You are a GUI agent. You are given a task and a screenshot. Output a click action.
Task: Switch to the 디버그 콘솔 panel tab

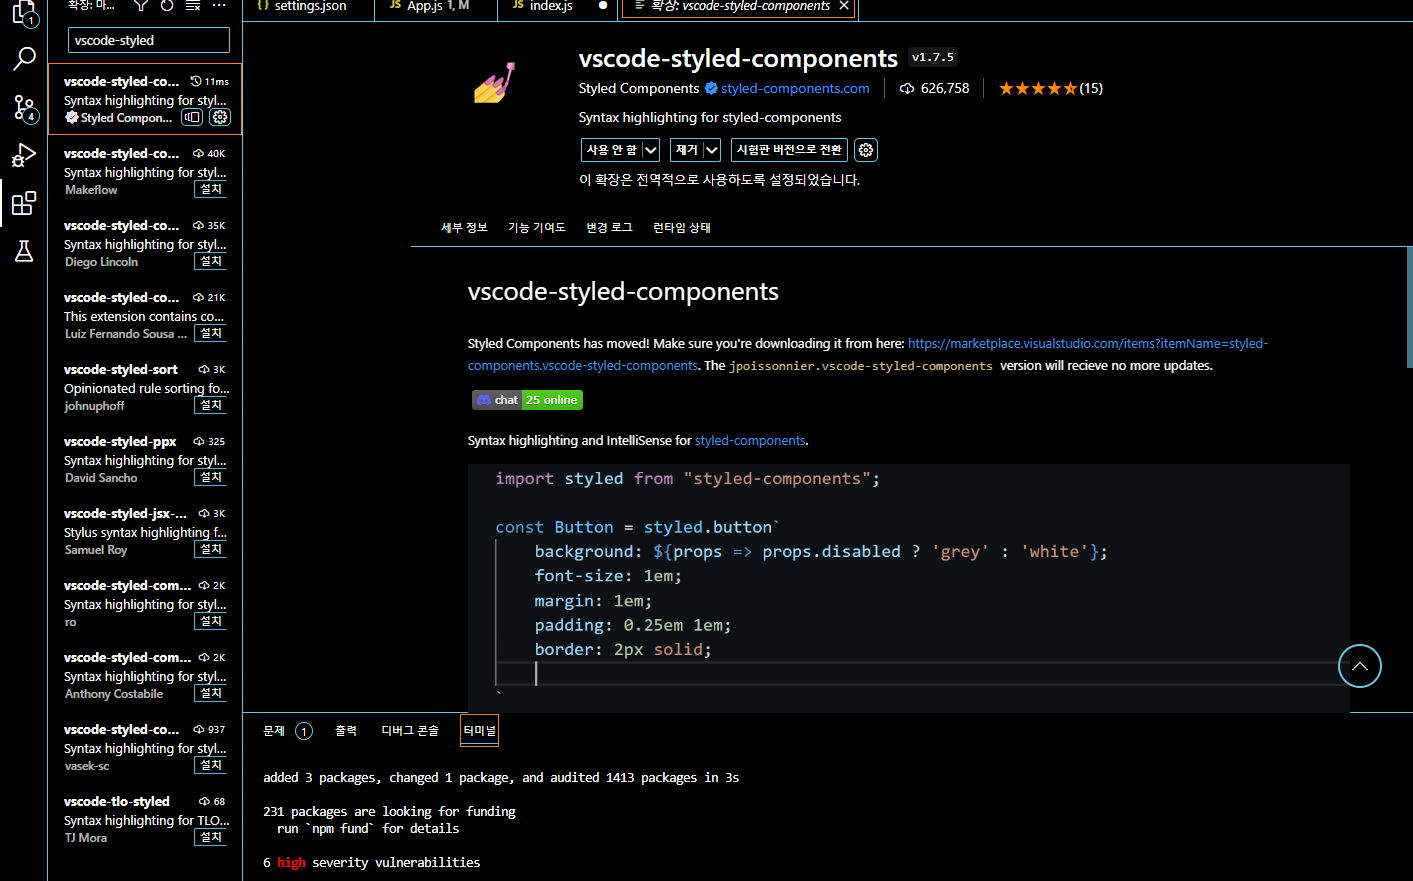tap(410, 731)
